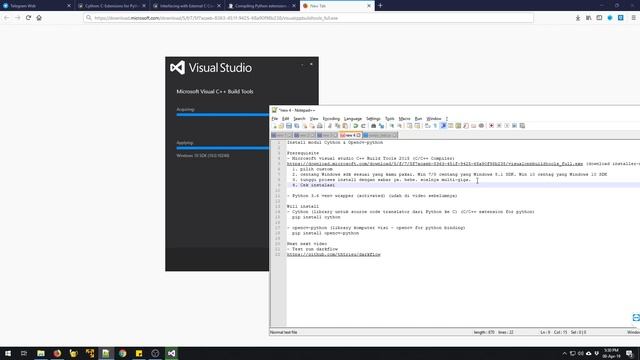This screenshot has width=640, height=360.
Task: Click the Record Macro red icon
Action: click(x=491, y=126)
